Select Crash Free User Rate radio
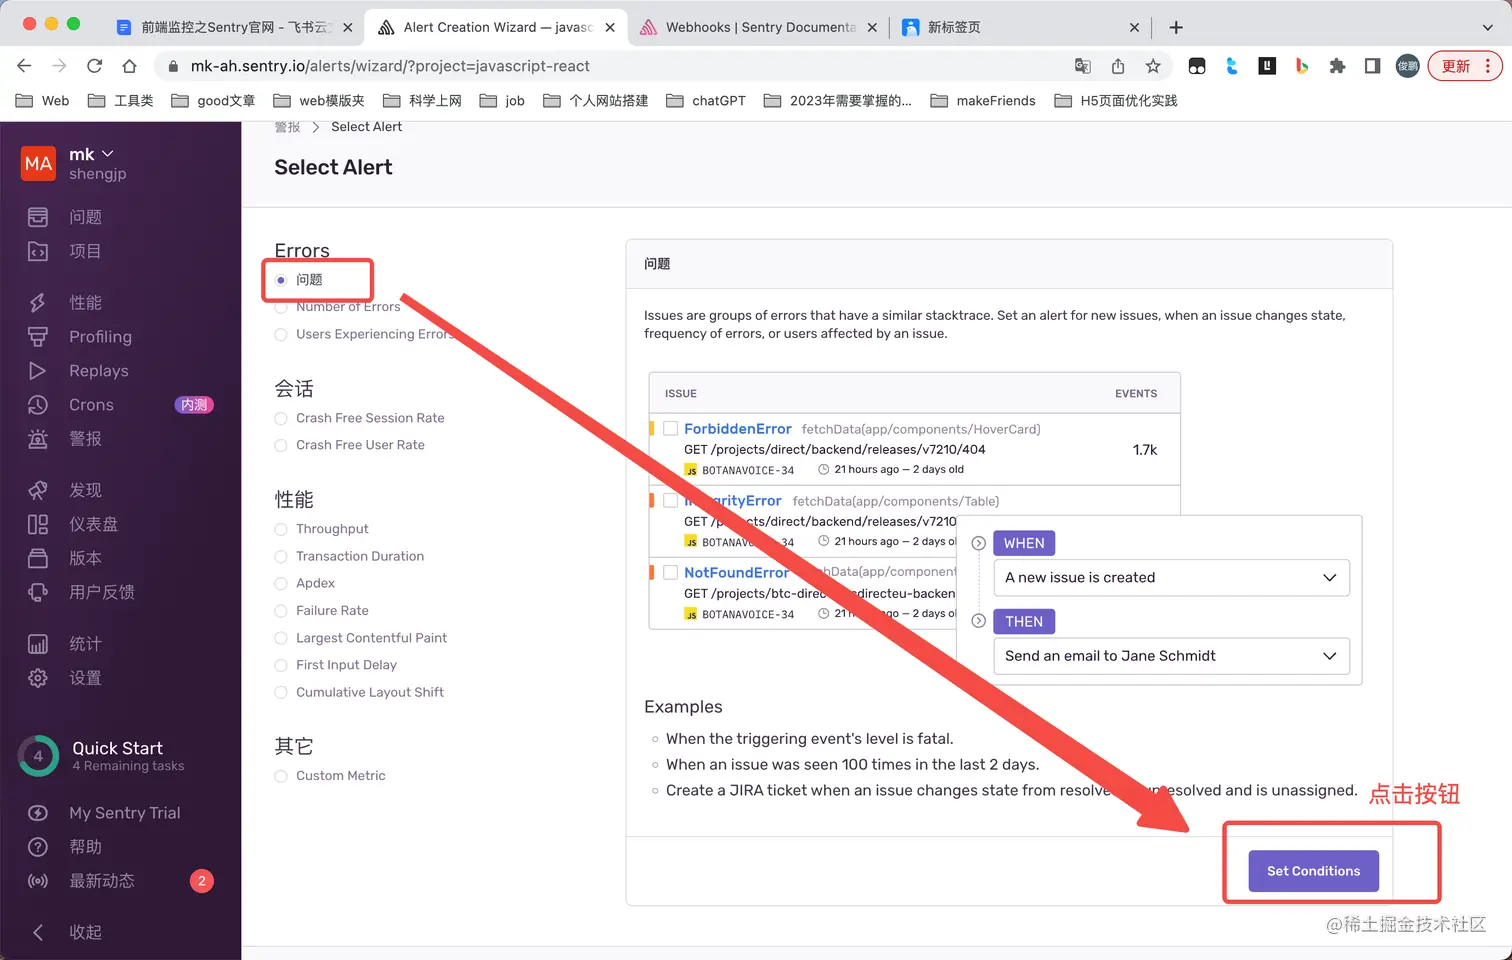This screenshot has height=960, width=1512. tap(281, 445)
